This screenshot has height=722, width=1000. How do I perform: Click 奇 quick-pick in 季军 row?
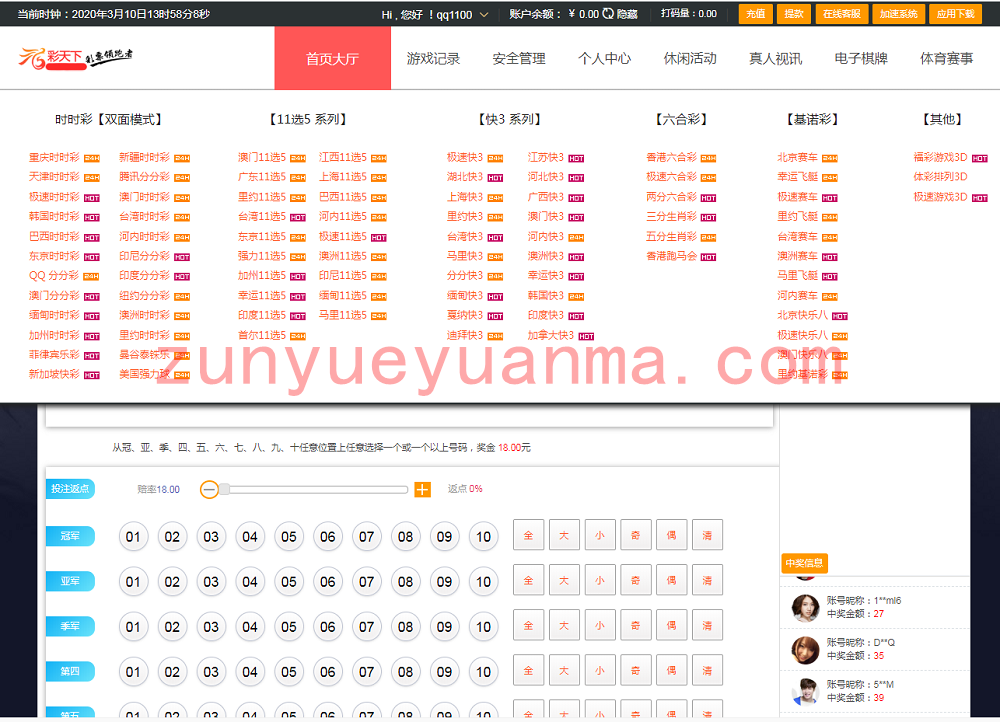(x=635, y=626)
